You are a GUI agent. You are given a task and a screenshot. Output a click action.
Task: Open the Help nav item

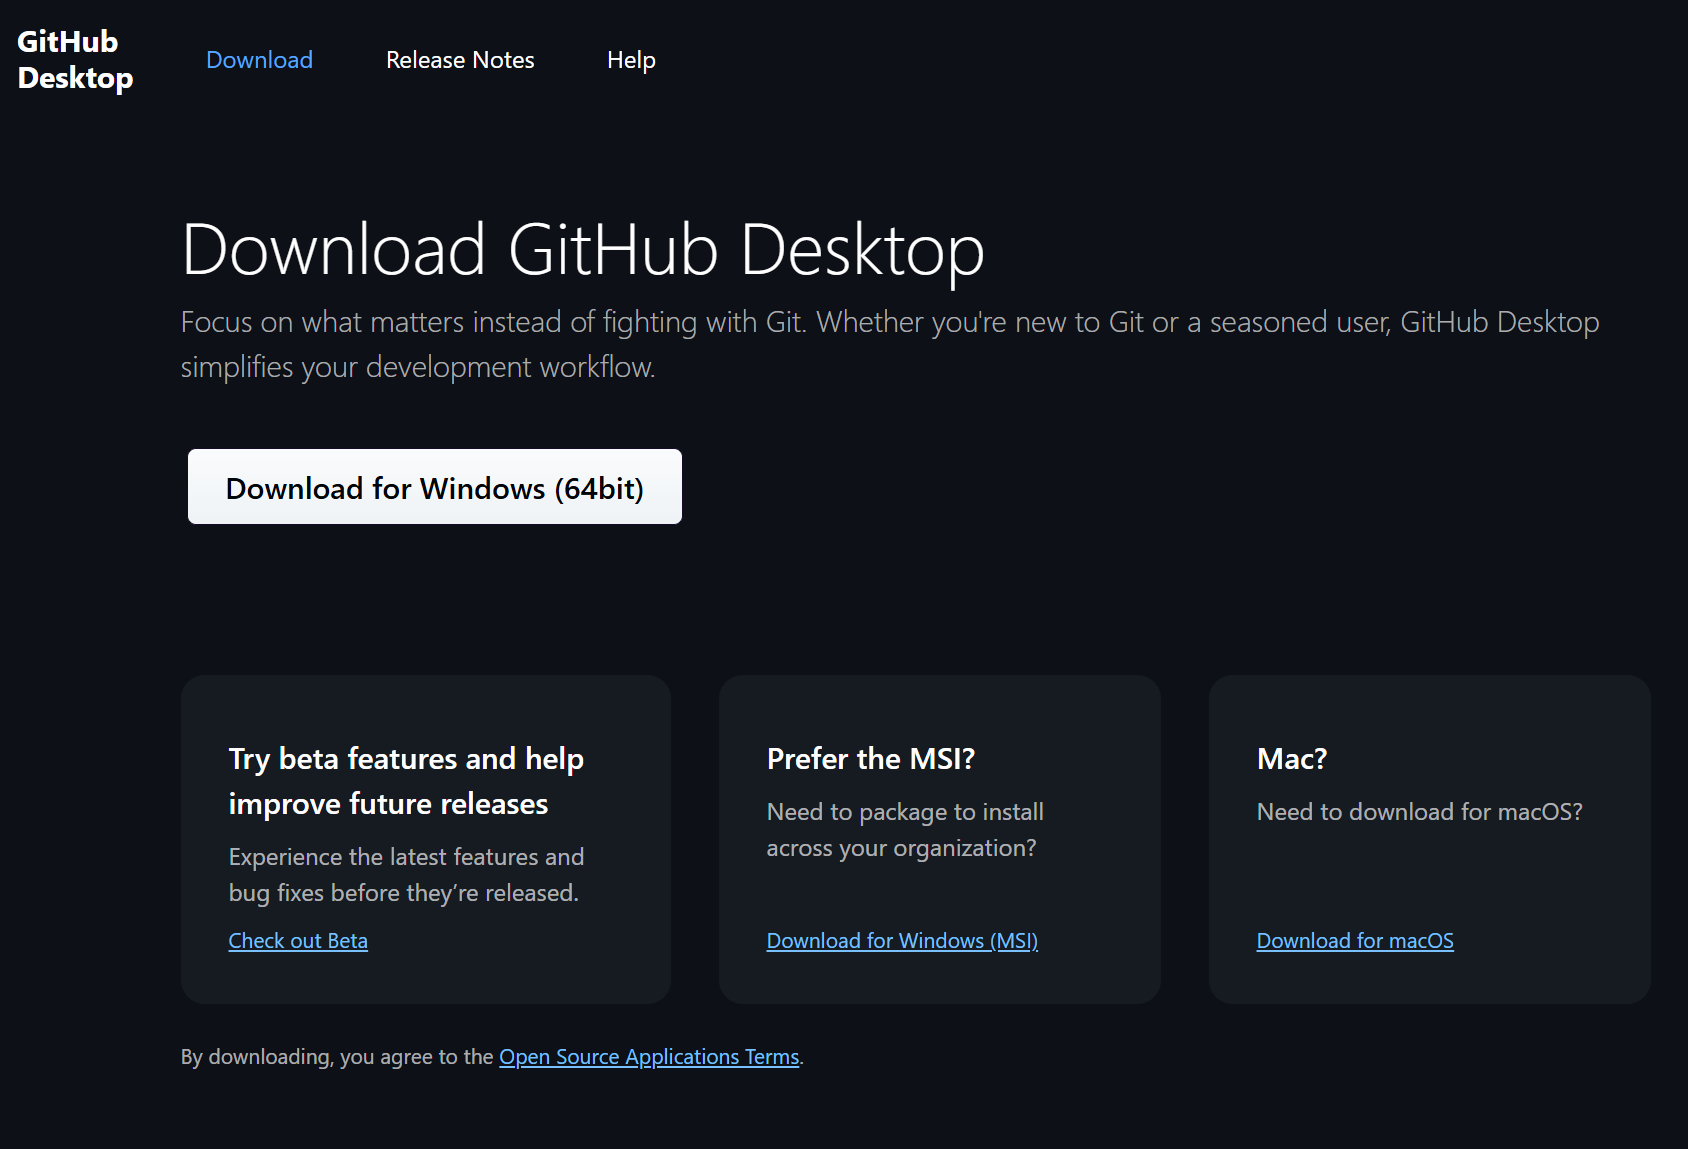click(x=631, y=60)
